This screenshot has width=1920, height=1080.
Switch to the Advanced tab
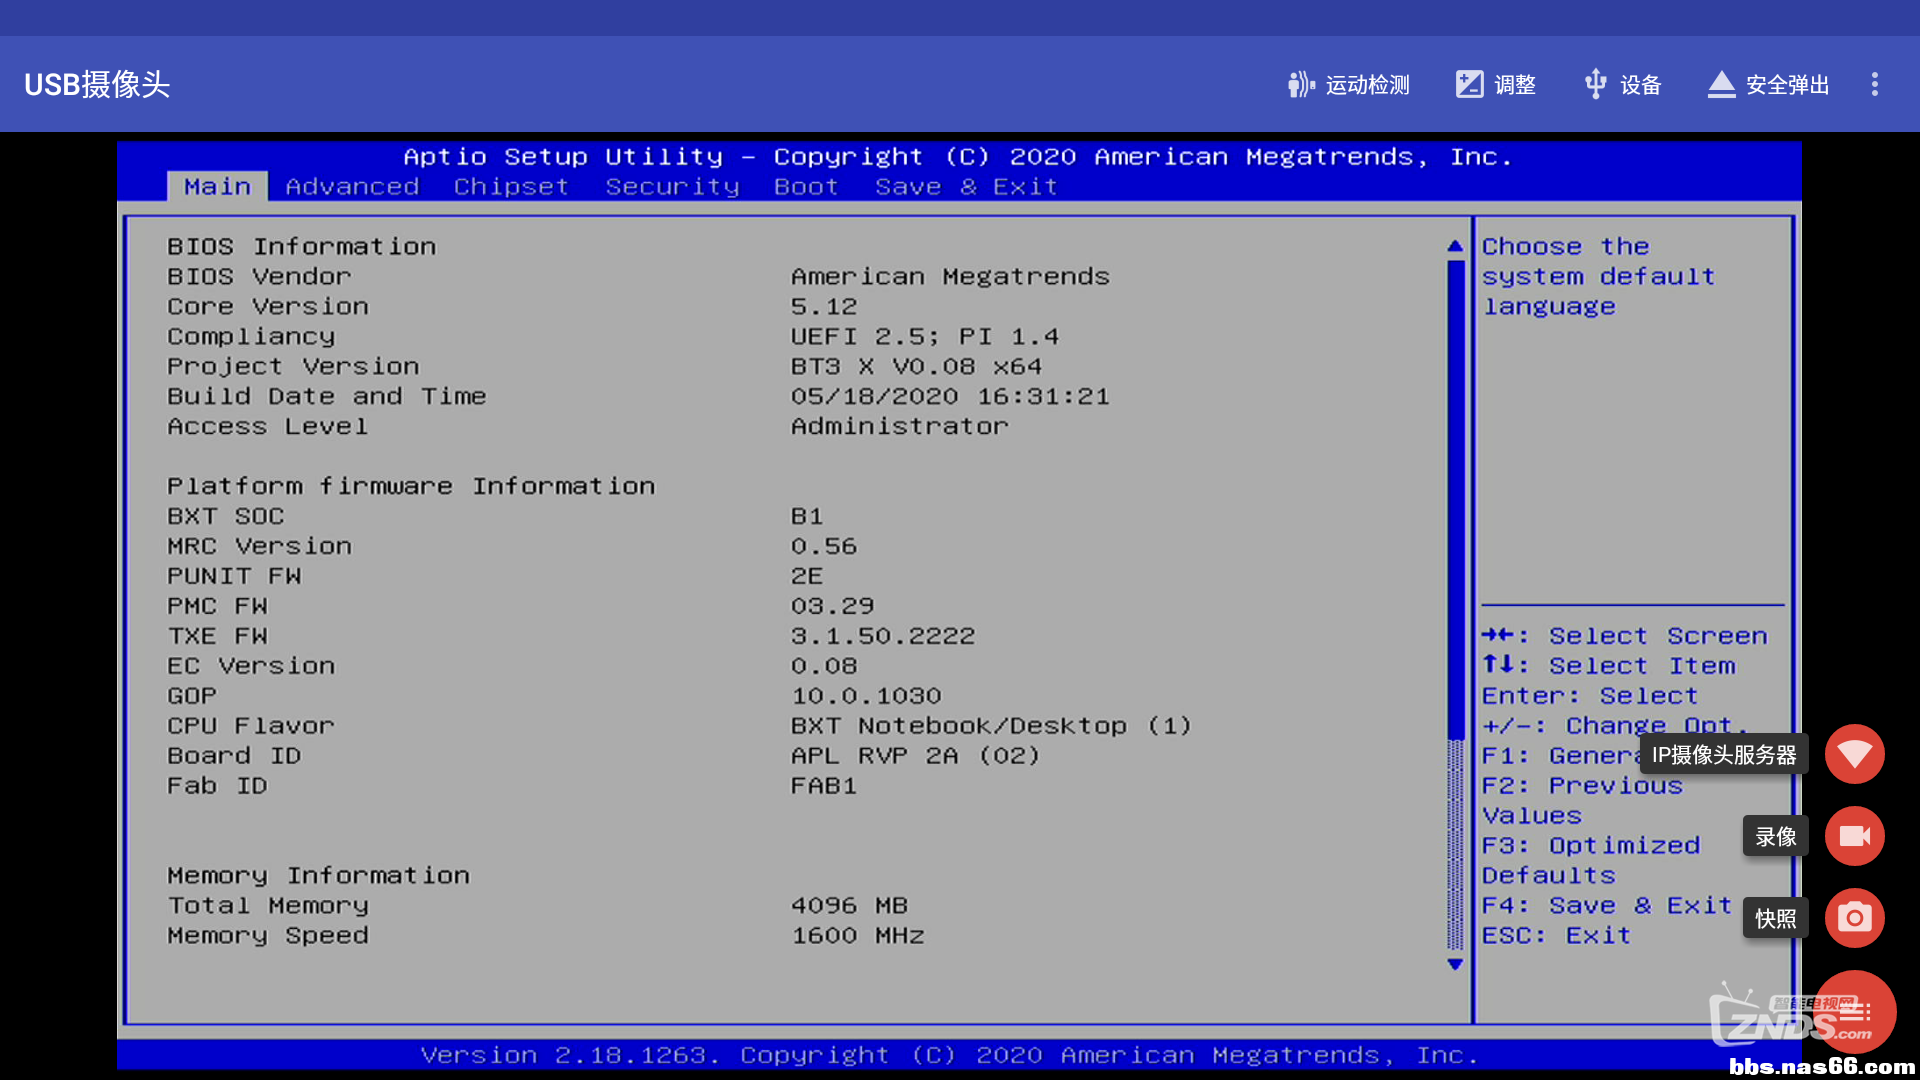click(x=352, y=187)
